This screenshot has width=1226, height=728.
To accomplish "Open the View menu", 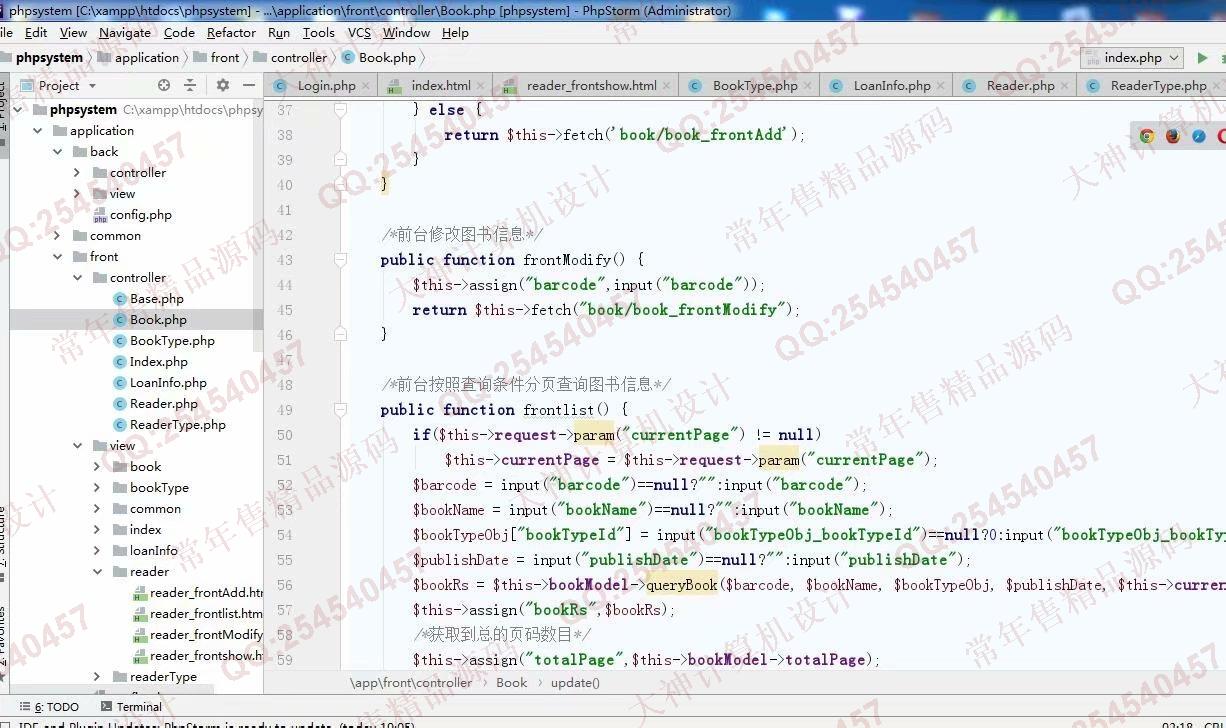I will 74,32.
